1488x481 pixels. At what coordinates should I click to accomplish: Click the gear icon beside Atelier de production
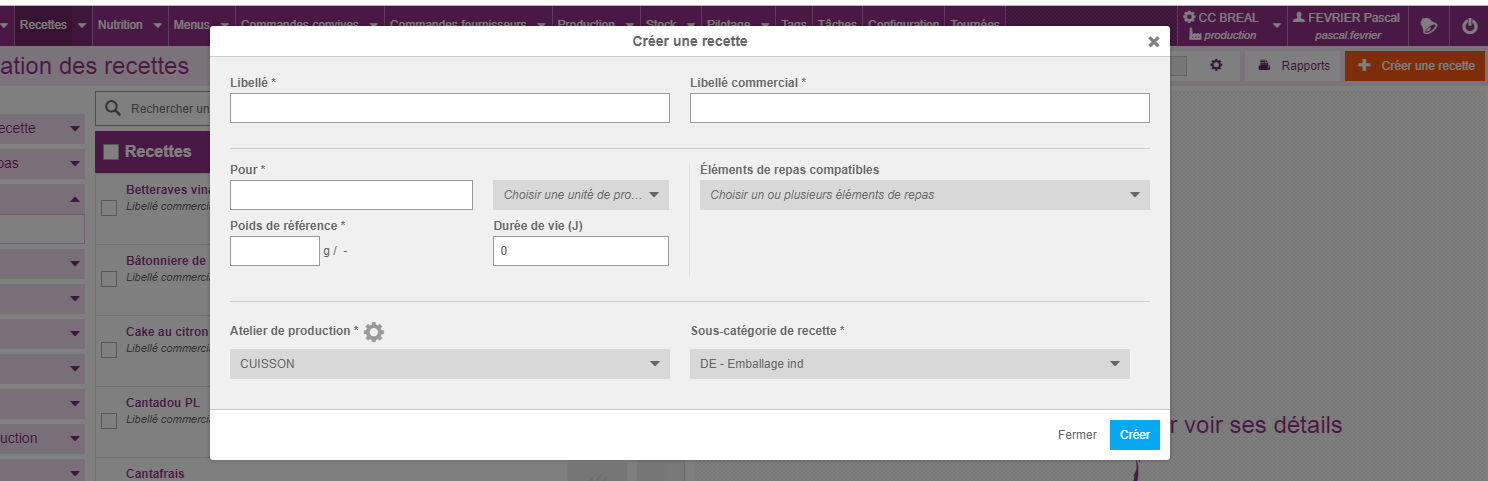373,332
